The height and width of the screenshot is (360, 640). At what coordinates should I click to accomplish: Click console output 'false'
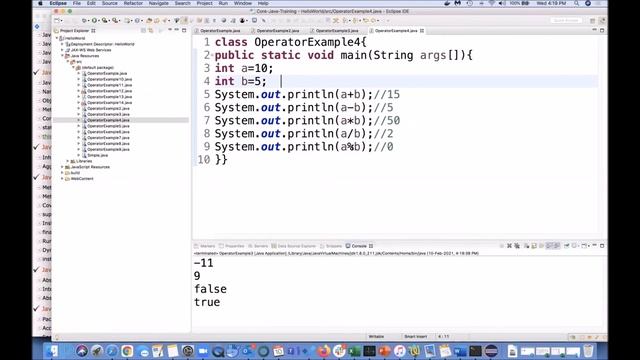pyautogui.click(x=210, y=289)
